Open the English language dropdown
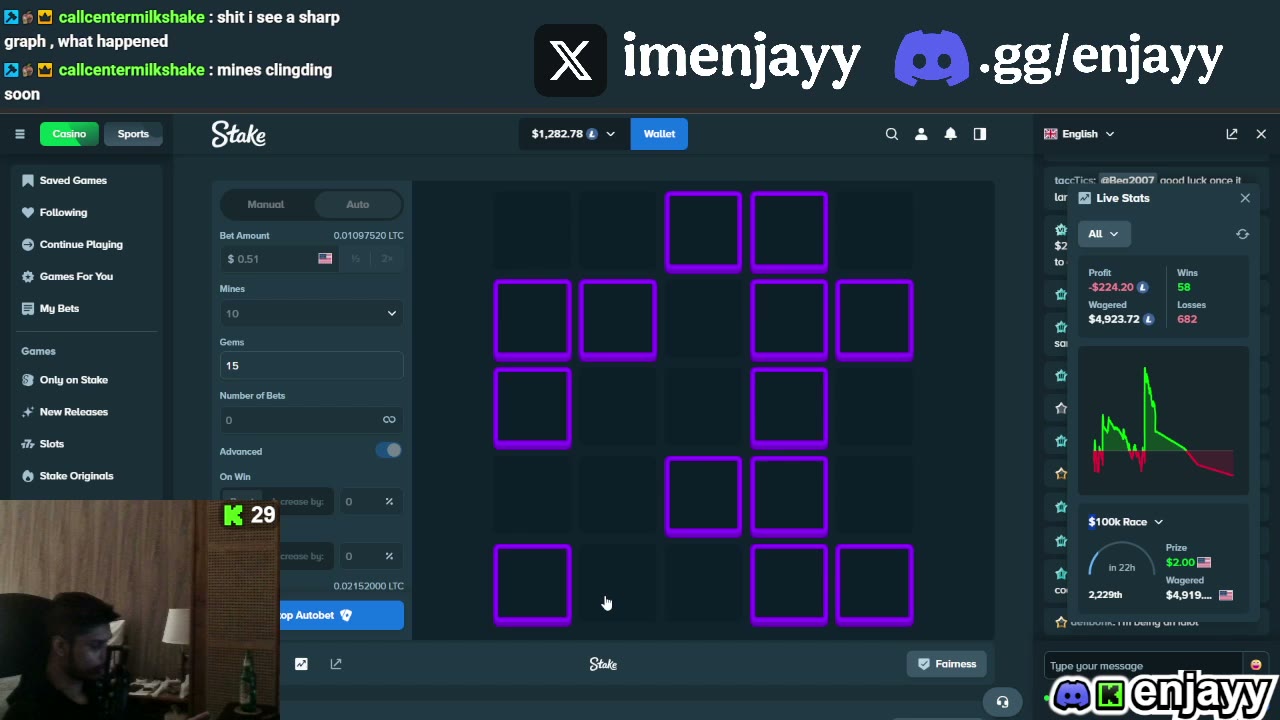 1079,134
